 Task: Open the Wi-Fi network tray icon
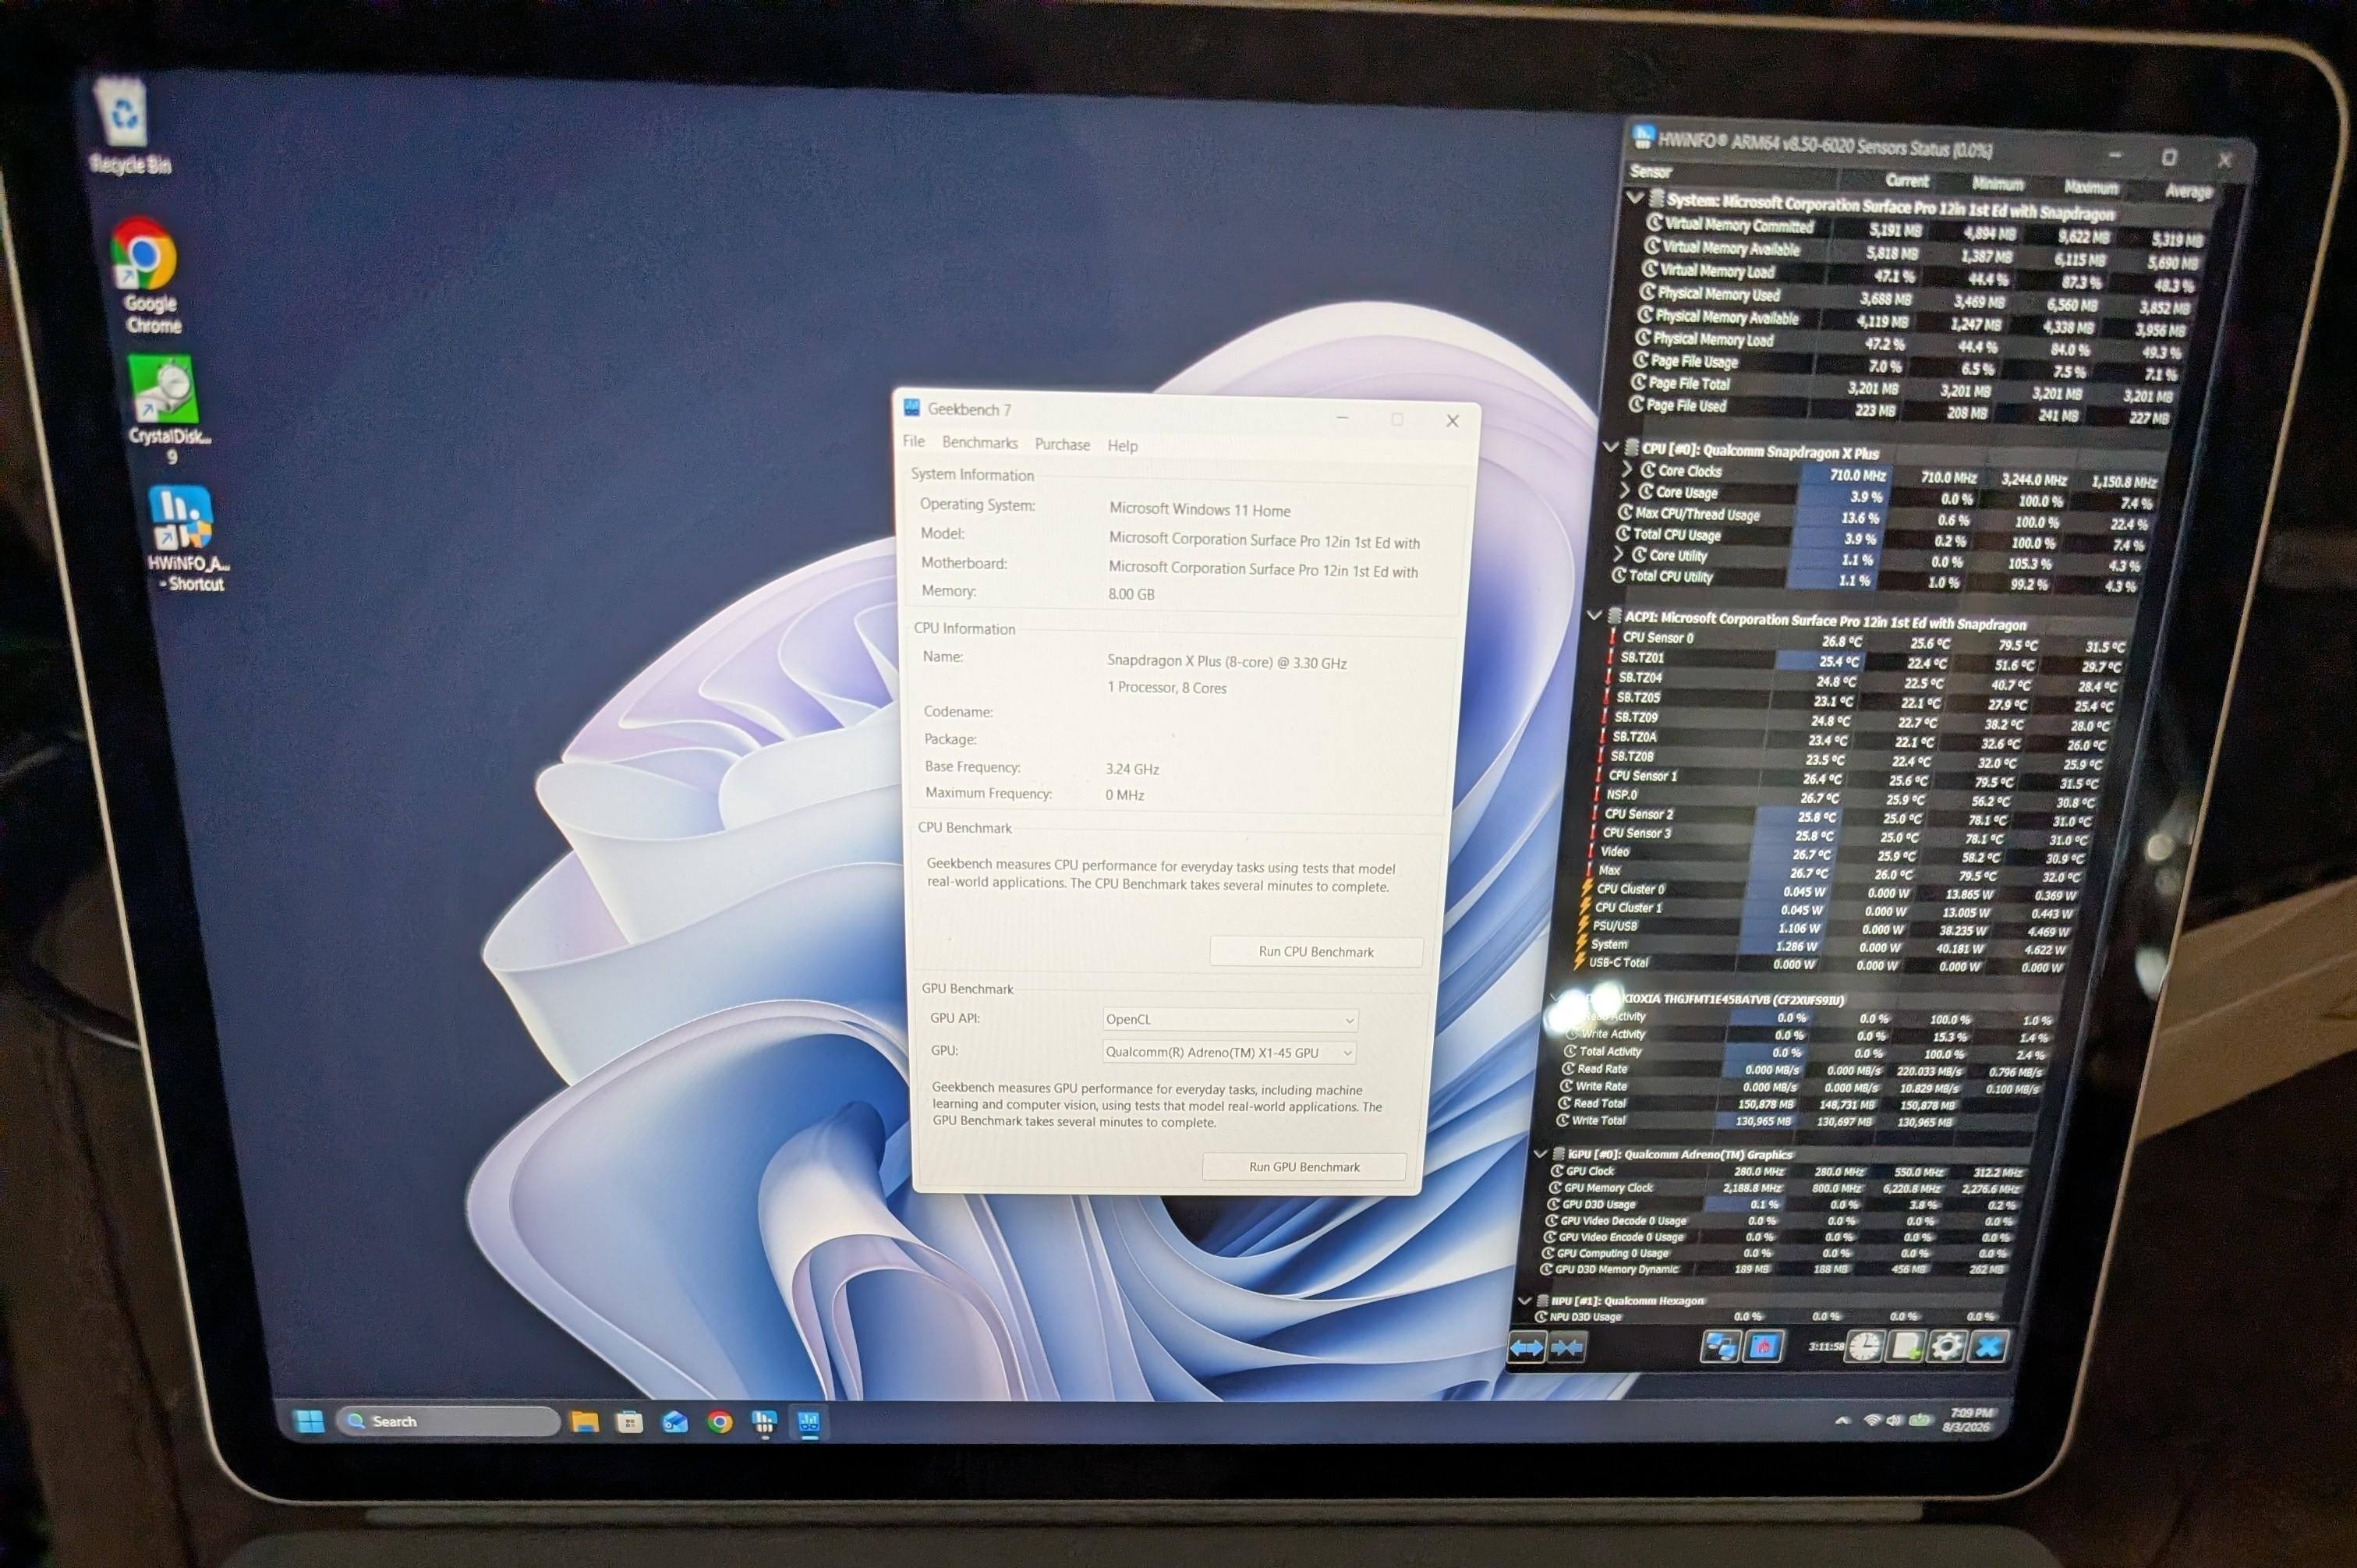(1871, 1421)
